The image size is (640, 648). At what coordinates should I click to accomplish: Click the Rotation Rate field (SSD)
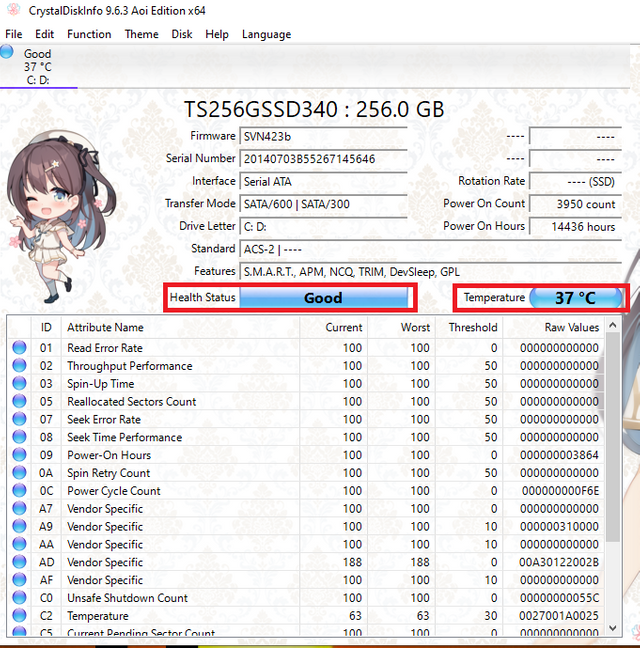576,181
